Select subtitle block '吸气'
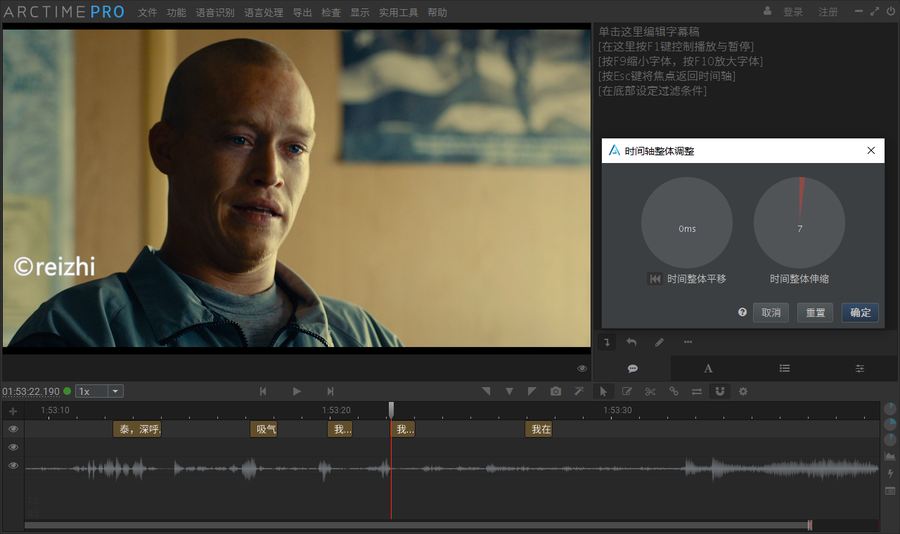Image resolution: width=900 pixels, height=534 pixels. tap(264, 429)
